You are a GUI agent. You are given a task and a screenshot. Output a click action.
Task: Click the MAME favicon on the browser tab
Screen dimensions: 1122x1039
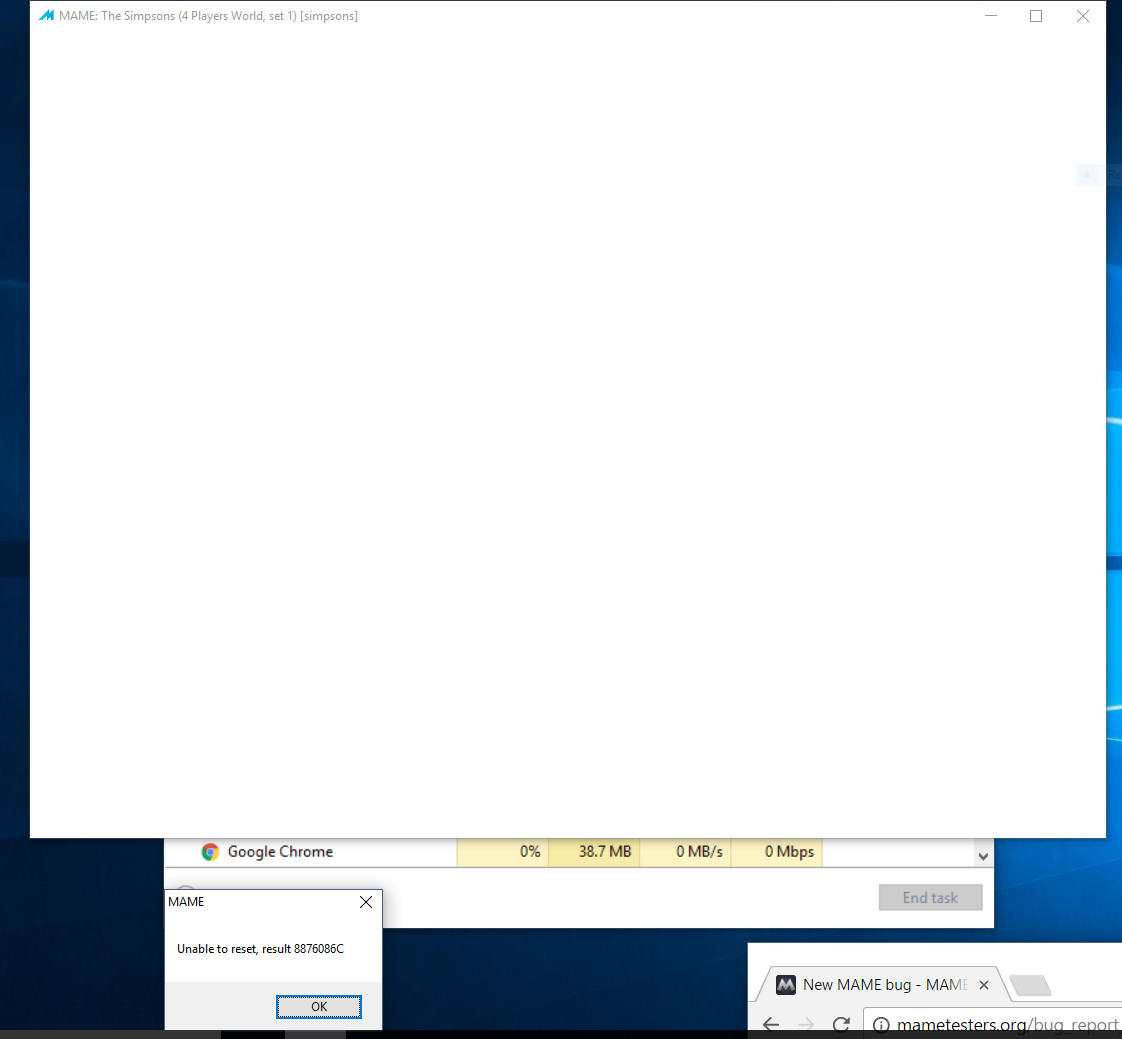(x=786, y=985)
